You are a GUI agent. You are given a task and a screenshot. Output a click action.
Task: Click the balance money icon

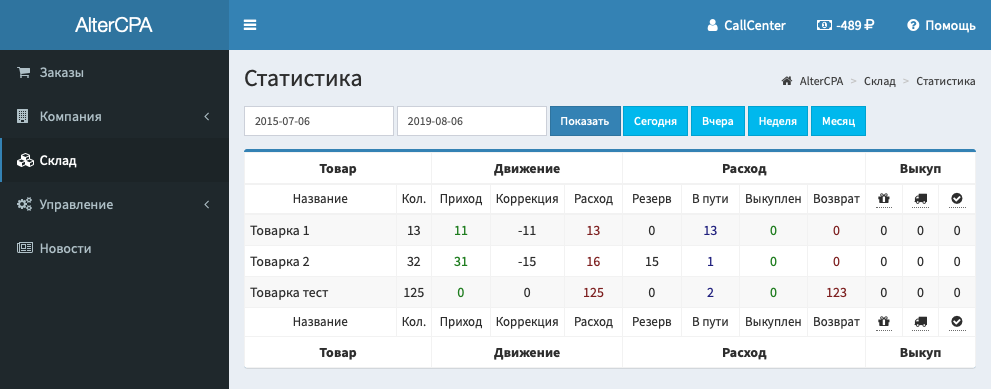(x=824, y=25)
